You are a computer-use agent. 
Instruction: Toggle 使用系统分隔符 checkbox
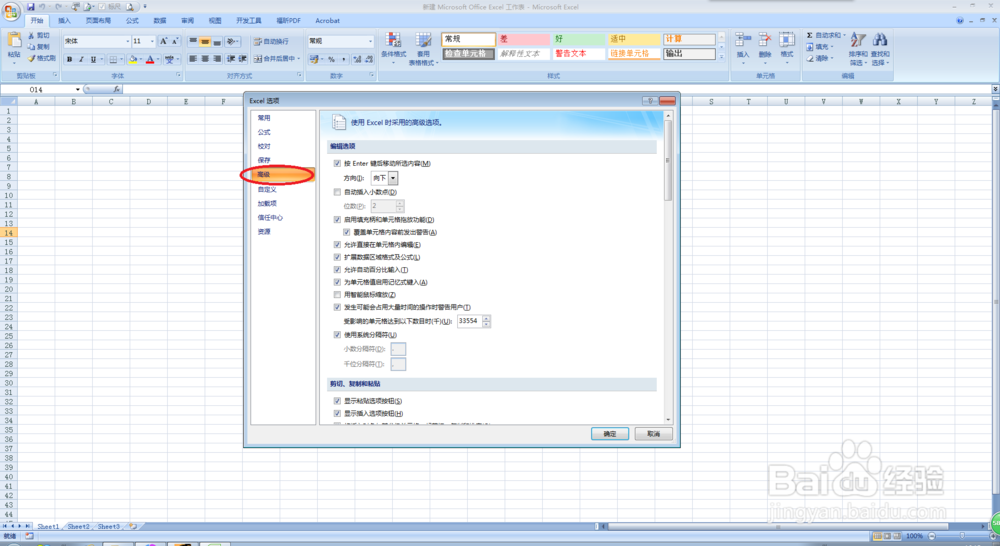tap(337, 334)
